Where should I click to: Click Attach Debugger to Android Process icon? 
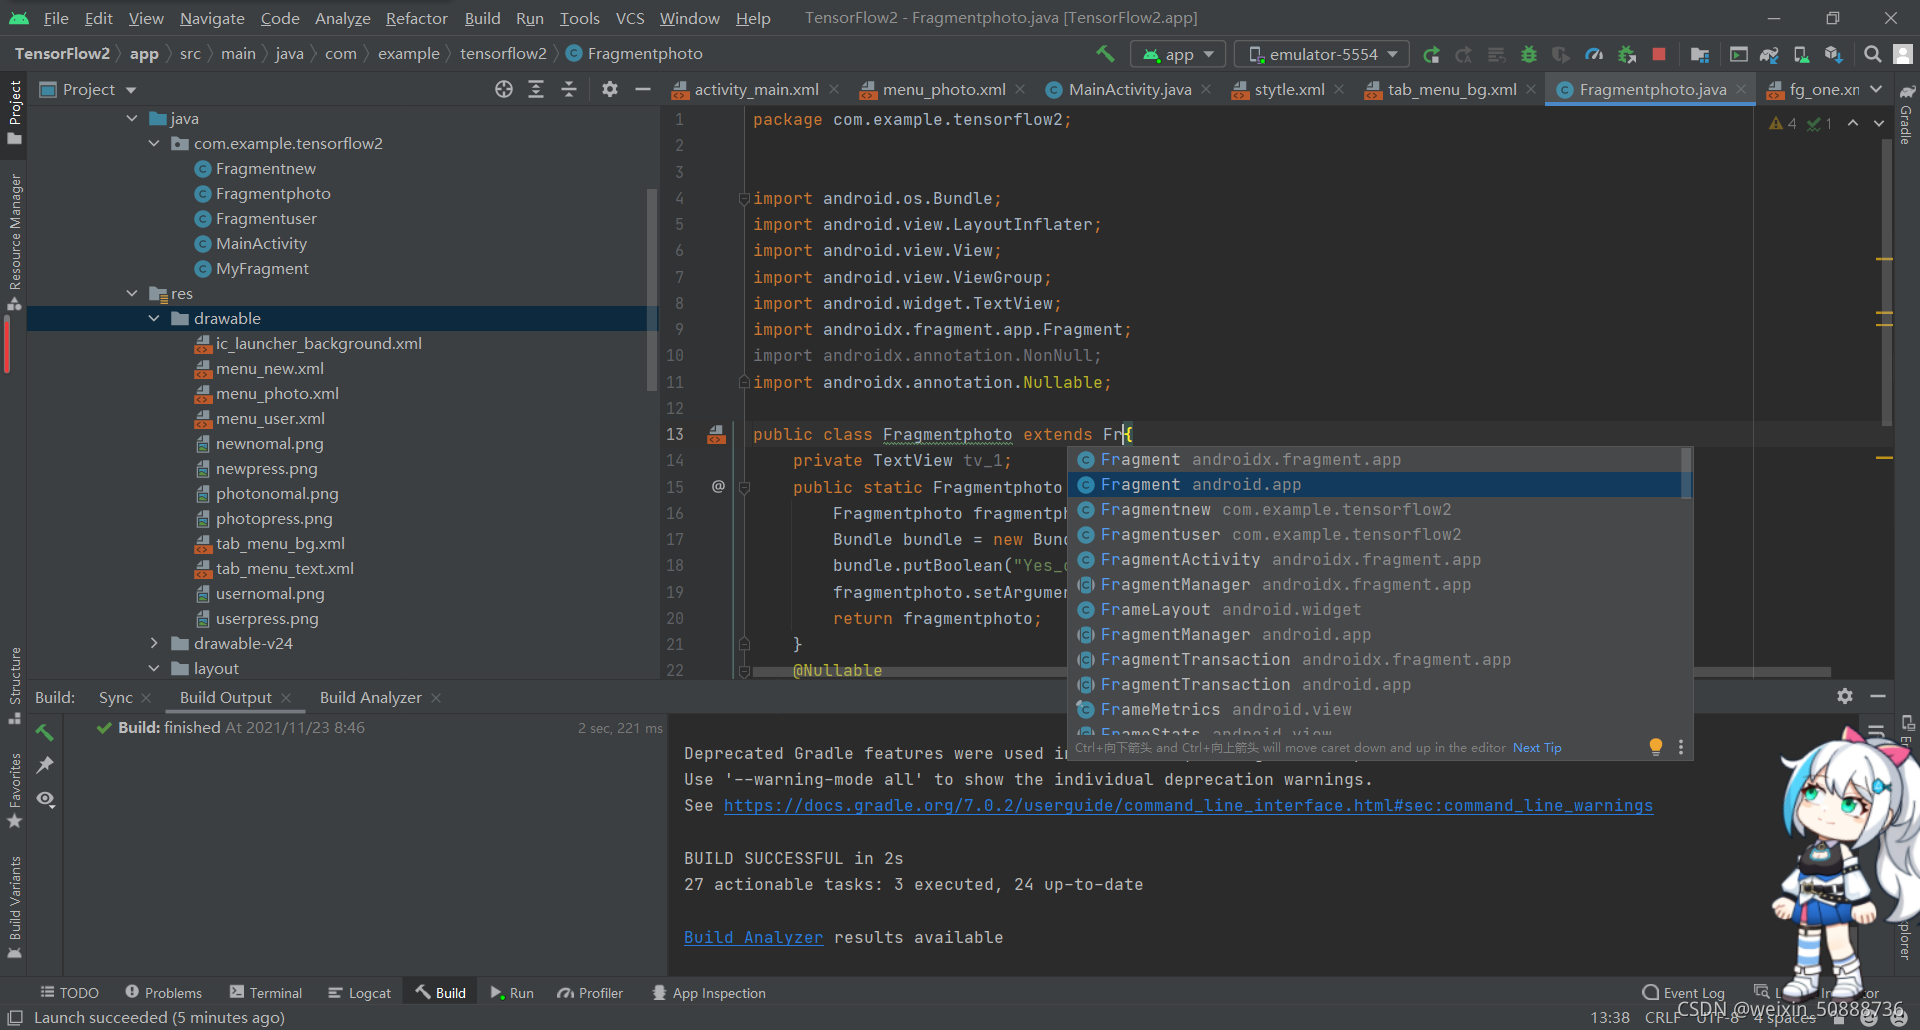pos(1627,54)
